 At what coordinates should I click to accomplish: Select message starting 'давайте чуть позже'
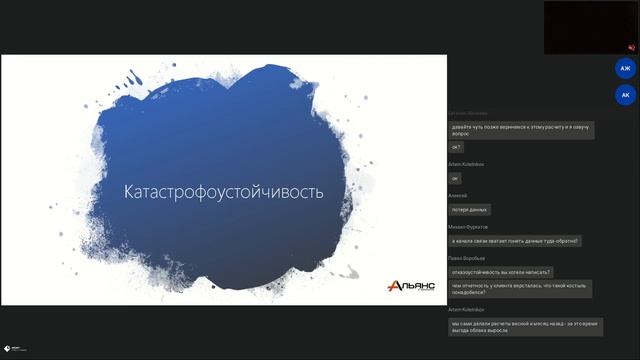pyautogui.click(x=521, y=130)
